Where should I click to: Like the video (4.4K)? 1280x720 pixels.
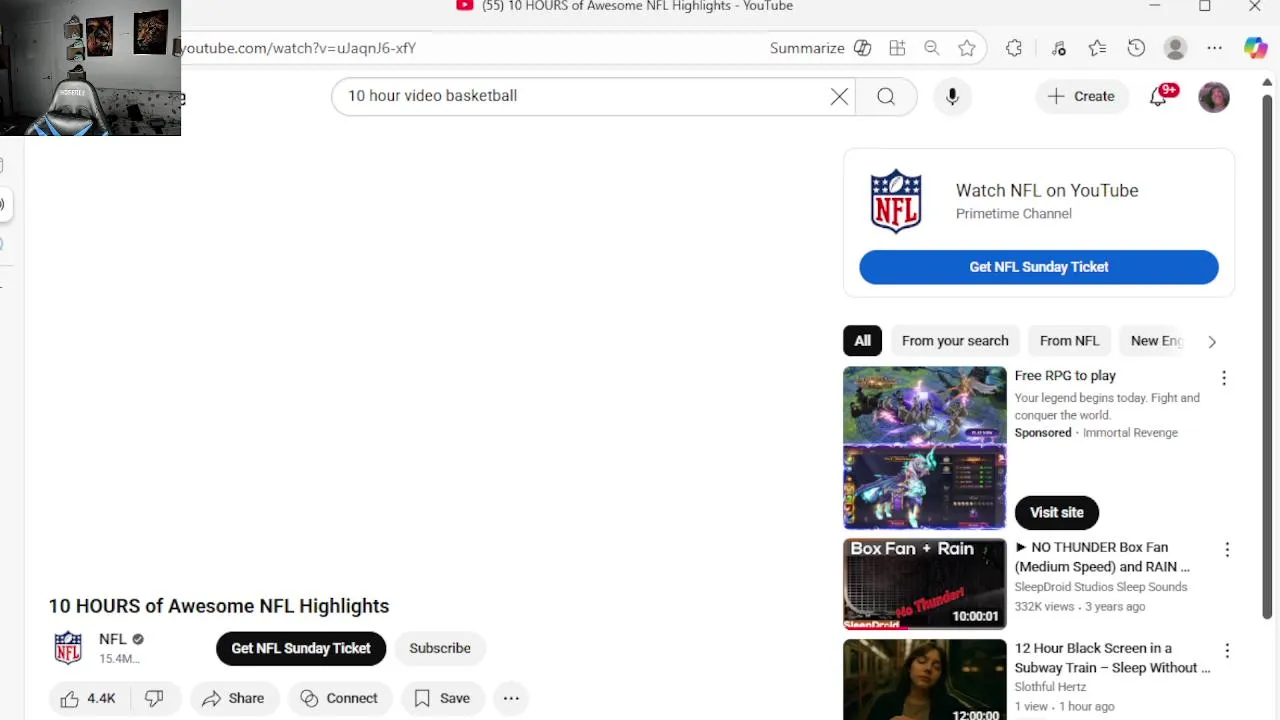pos(88,698)
